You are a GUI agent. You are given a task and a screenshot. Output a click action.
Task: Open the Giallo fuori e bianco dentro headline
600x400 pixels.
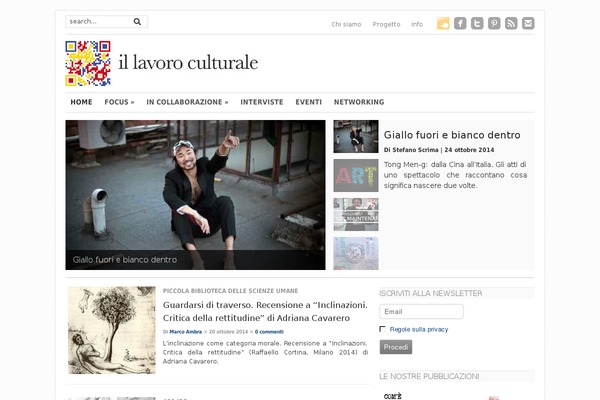[x=452, y=135]
